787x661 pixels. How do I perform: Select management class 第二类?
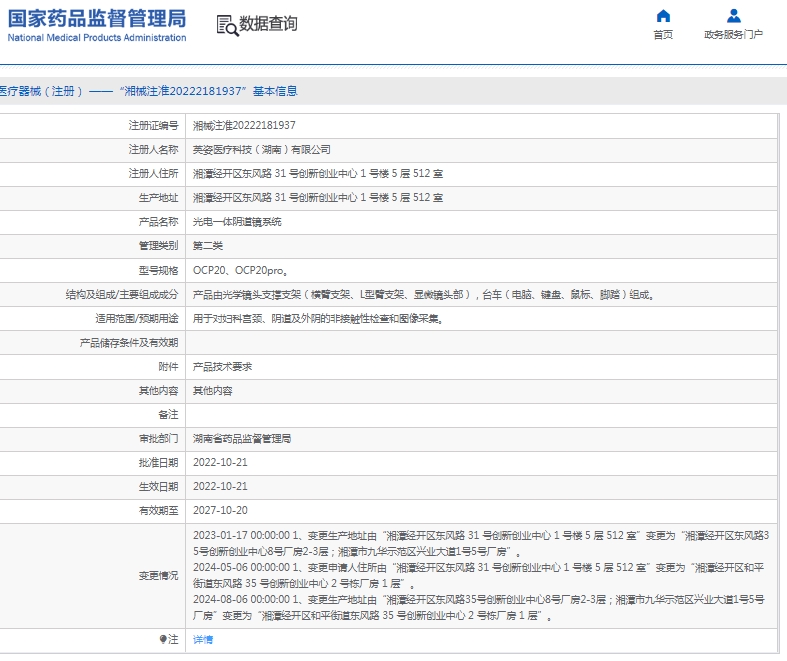point(208,246)
